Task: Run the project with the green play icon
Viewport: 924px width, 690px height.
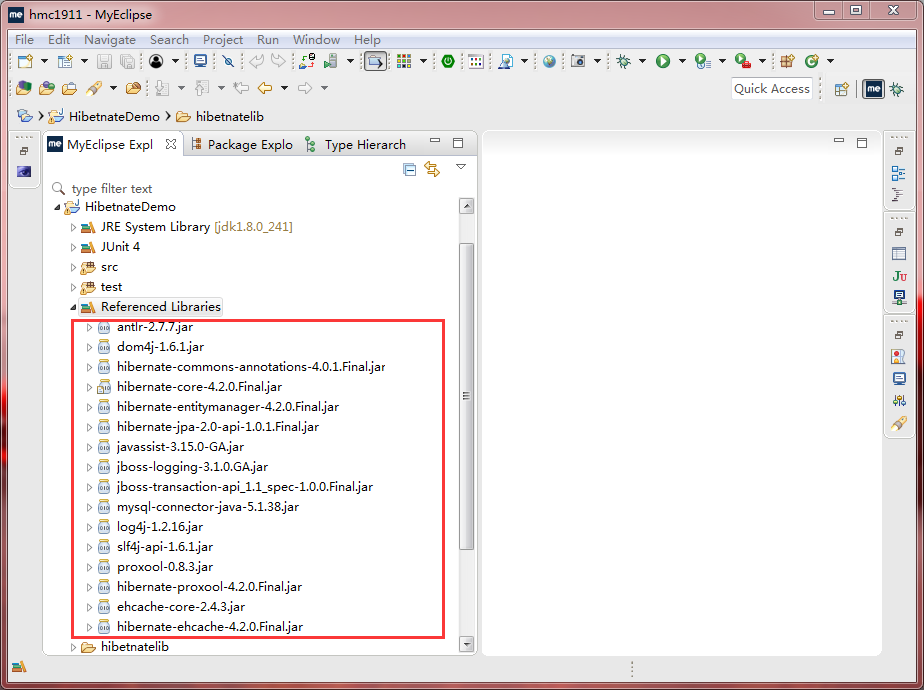Action: click(663, 61)
